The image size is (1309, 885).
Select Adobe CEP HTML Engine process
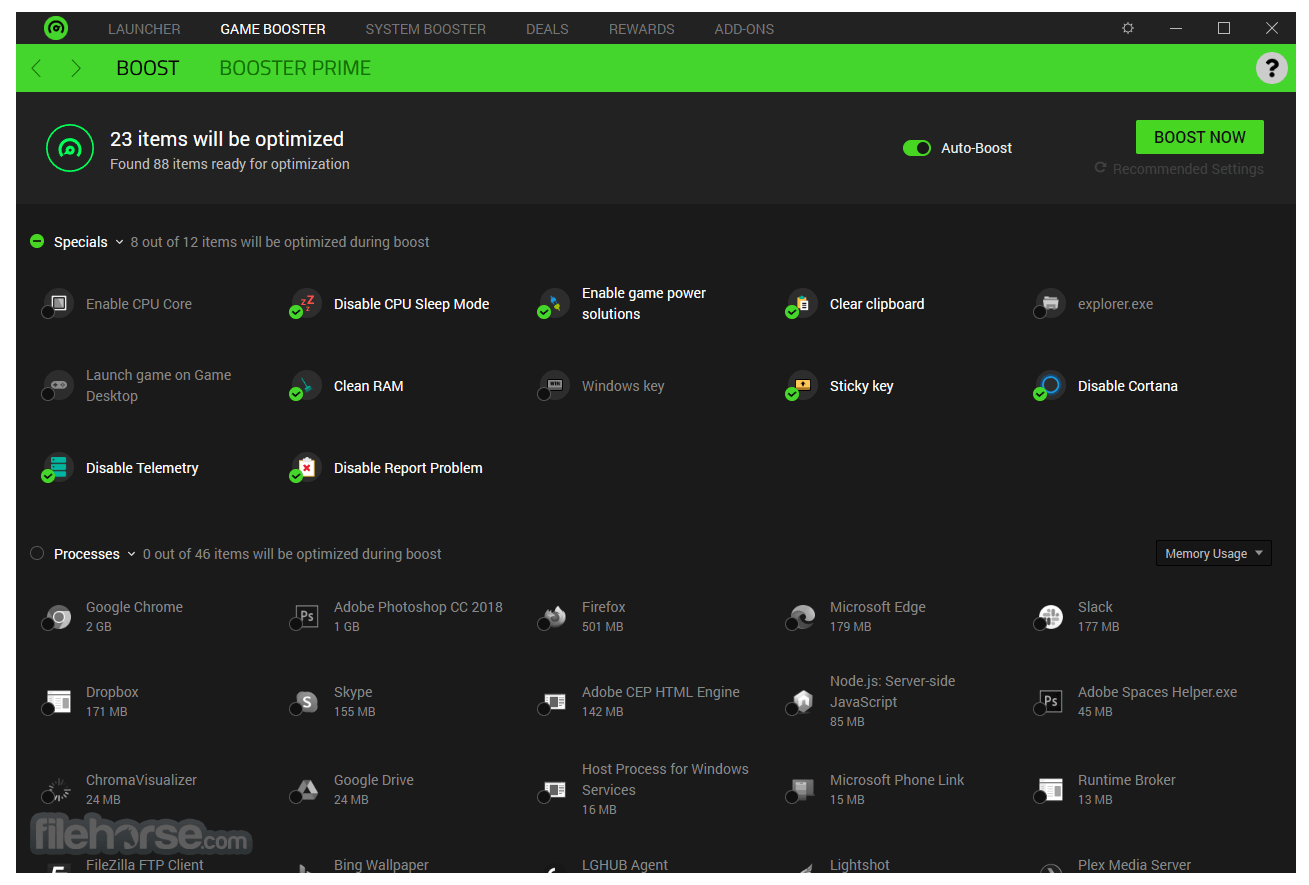tap(640, 701)
